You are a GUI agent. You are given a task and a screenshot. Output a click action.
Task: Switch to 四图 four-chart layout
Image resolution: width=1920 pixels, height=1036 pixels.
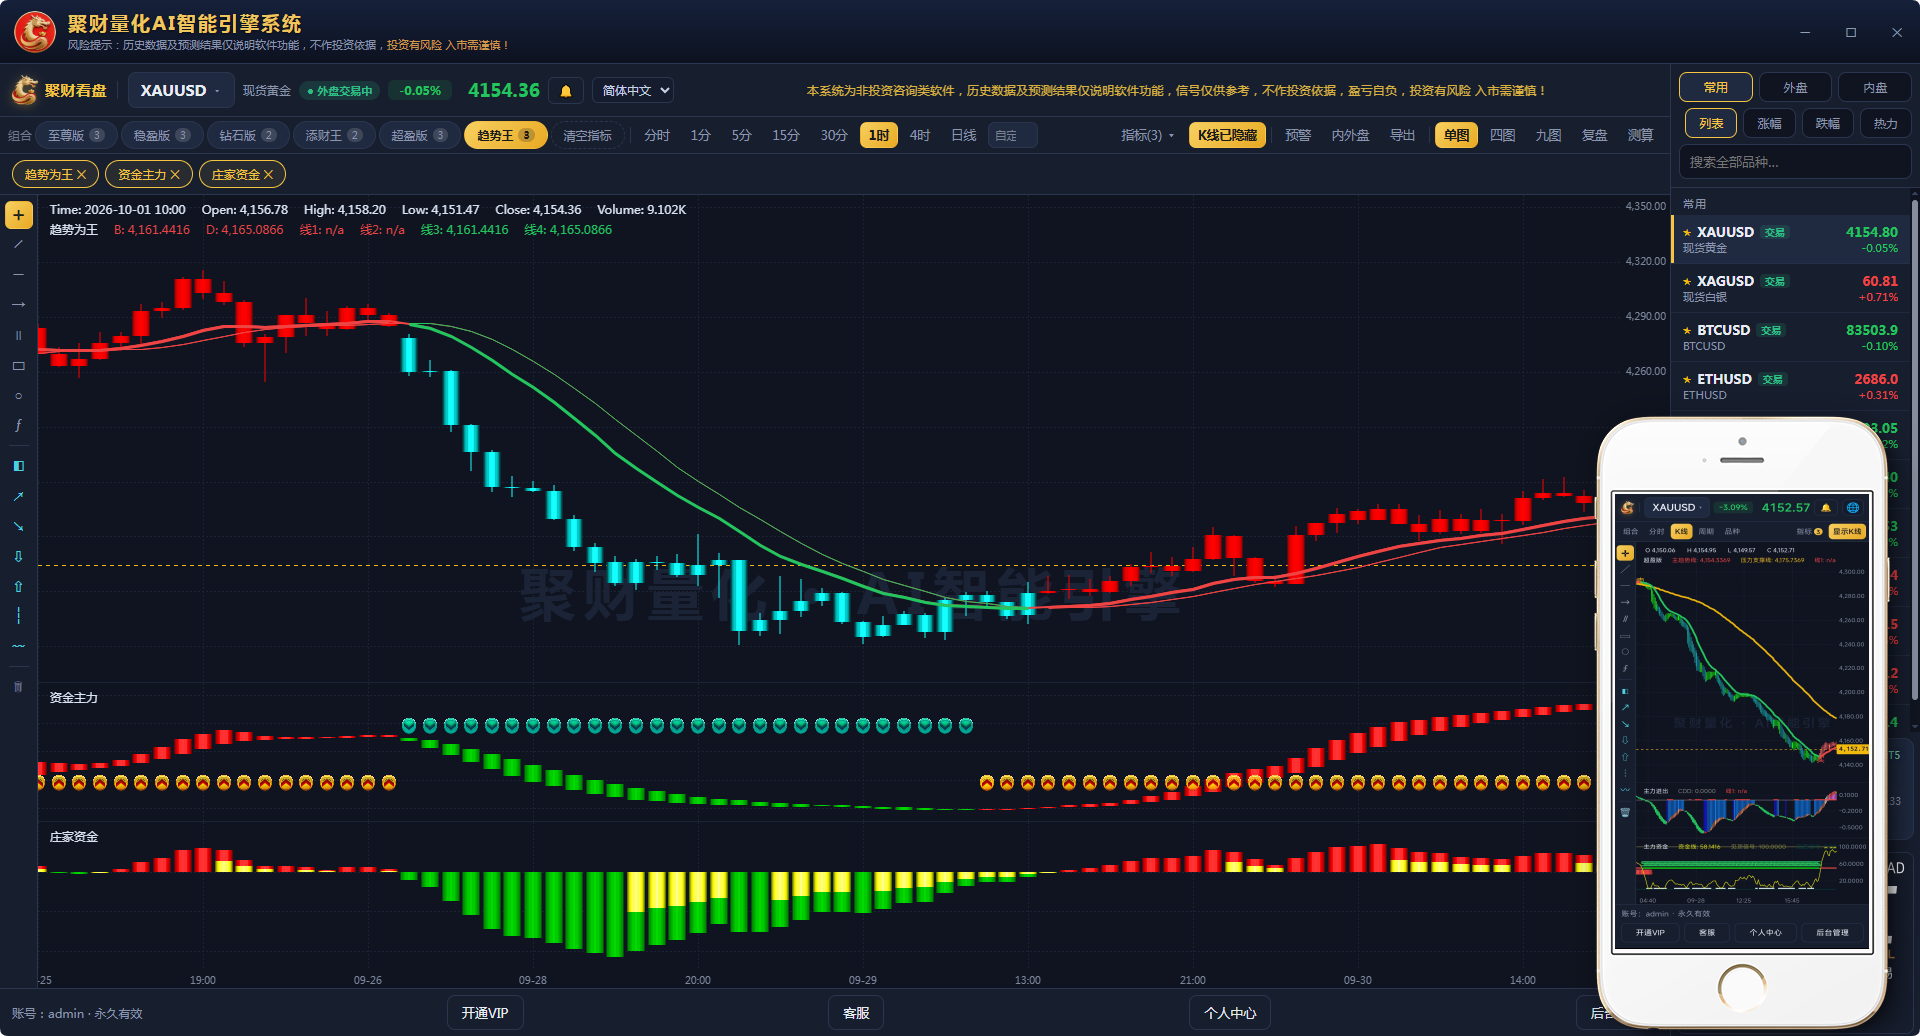(1502, 135)
